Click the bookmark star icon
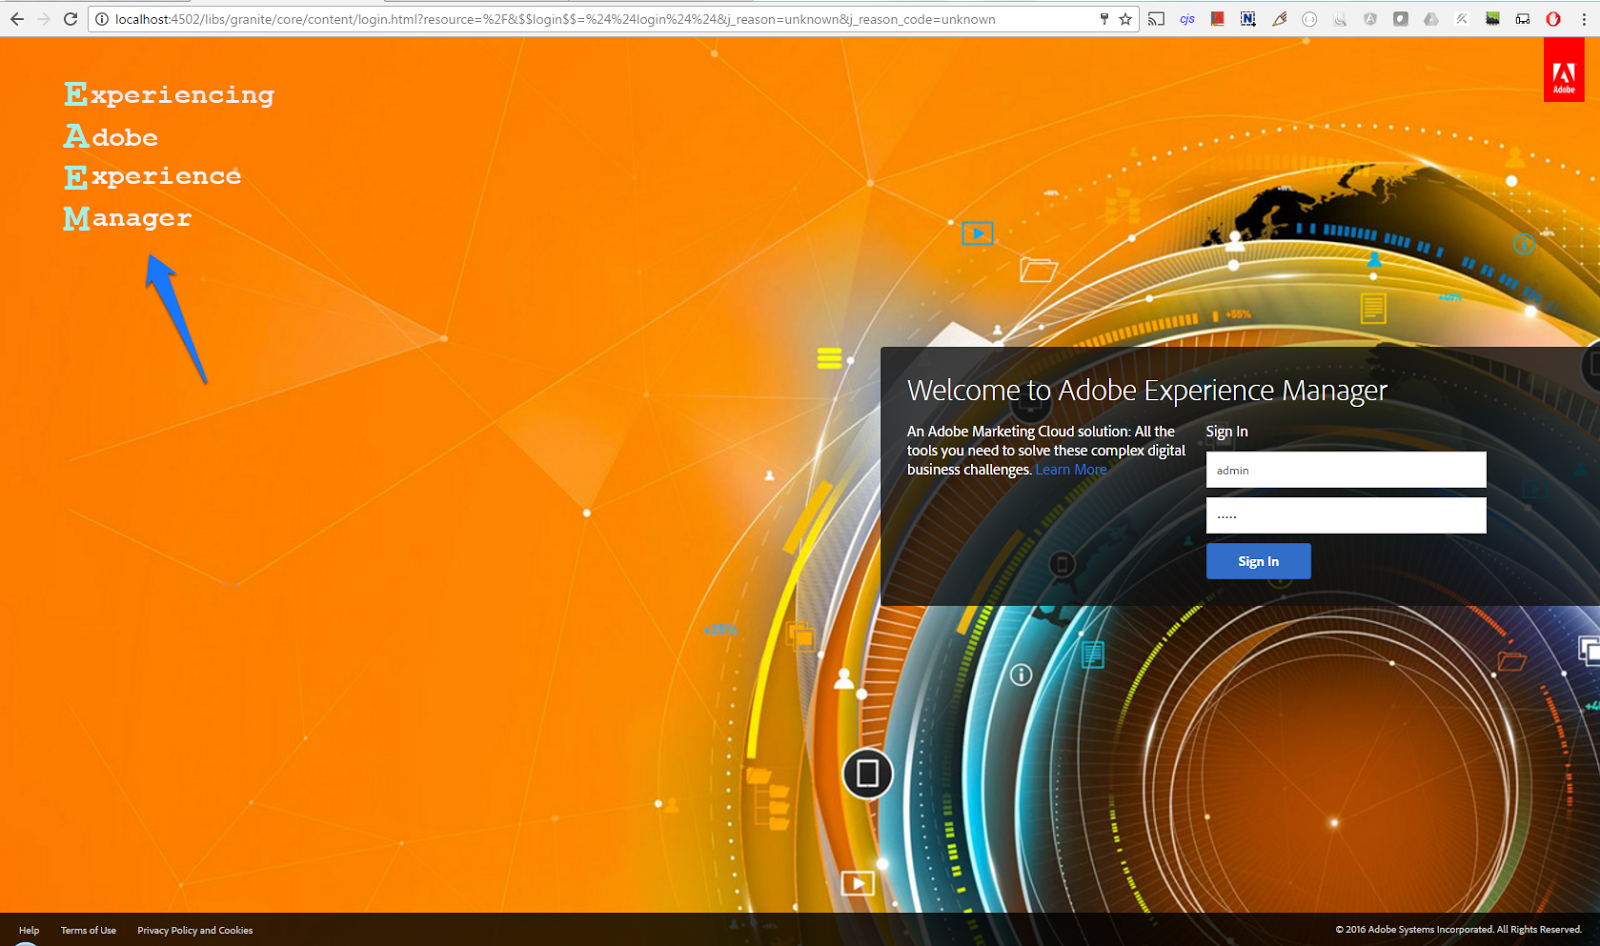 (x=1125, y=18)
